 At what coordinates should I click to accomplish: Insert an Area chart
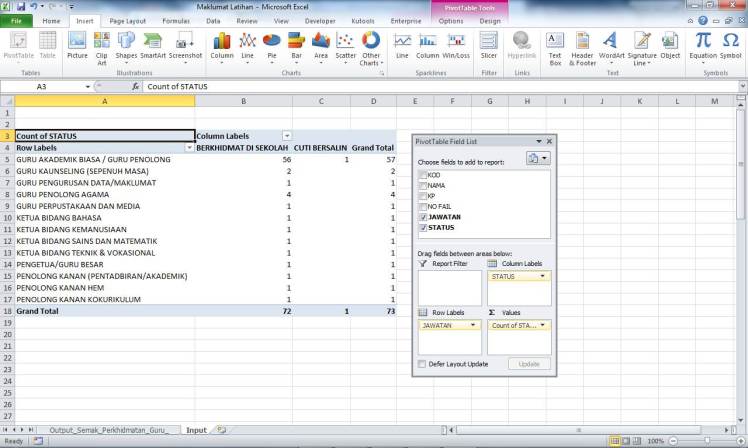coord(321,47)
